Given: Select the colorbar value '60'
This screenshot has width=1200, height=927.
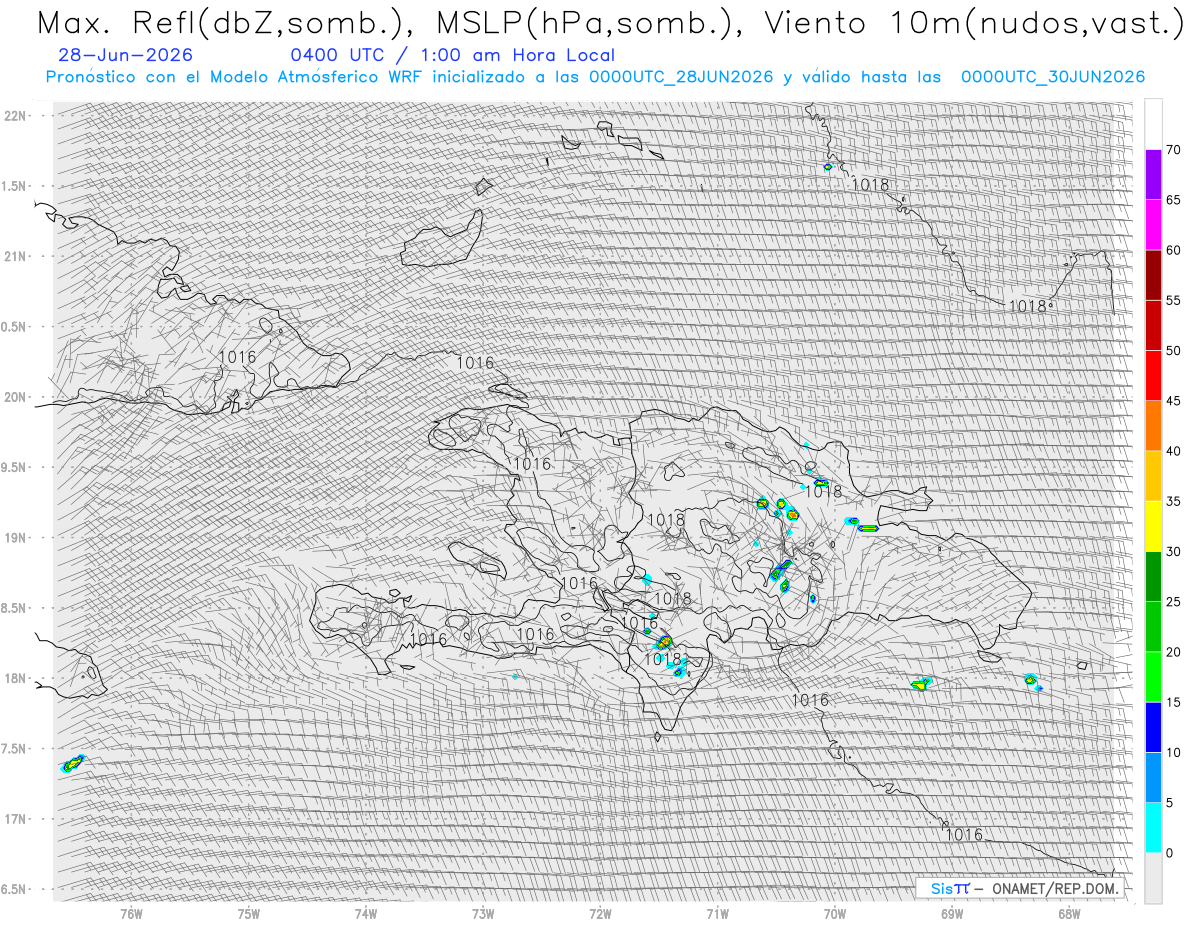Looking at the screenshot, I should (x=1173, y=250).
